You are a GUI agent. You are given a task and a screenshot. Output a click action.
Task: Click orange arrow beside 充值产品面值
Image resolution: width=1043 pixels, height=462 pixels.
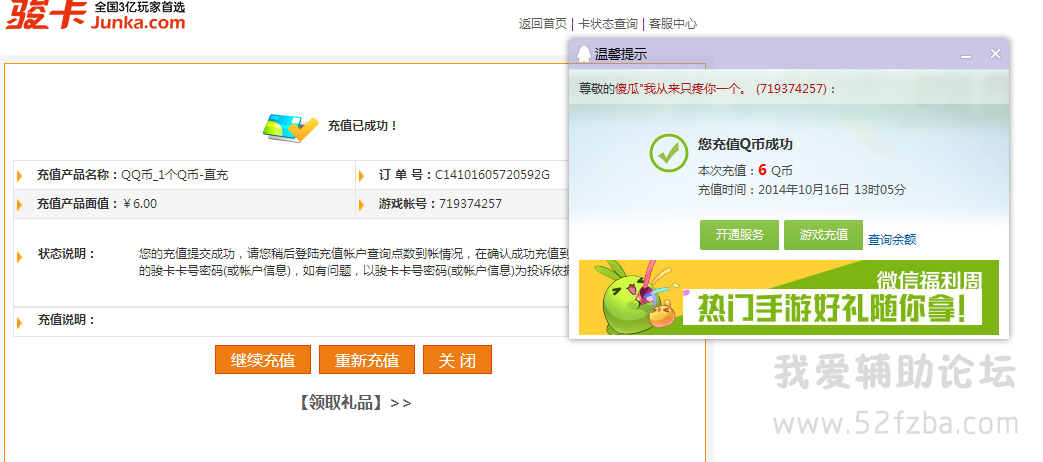coord(20,205)
